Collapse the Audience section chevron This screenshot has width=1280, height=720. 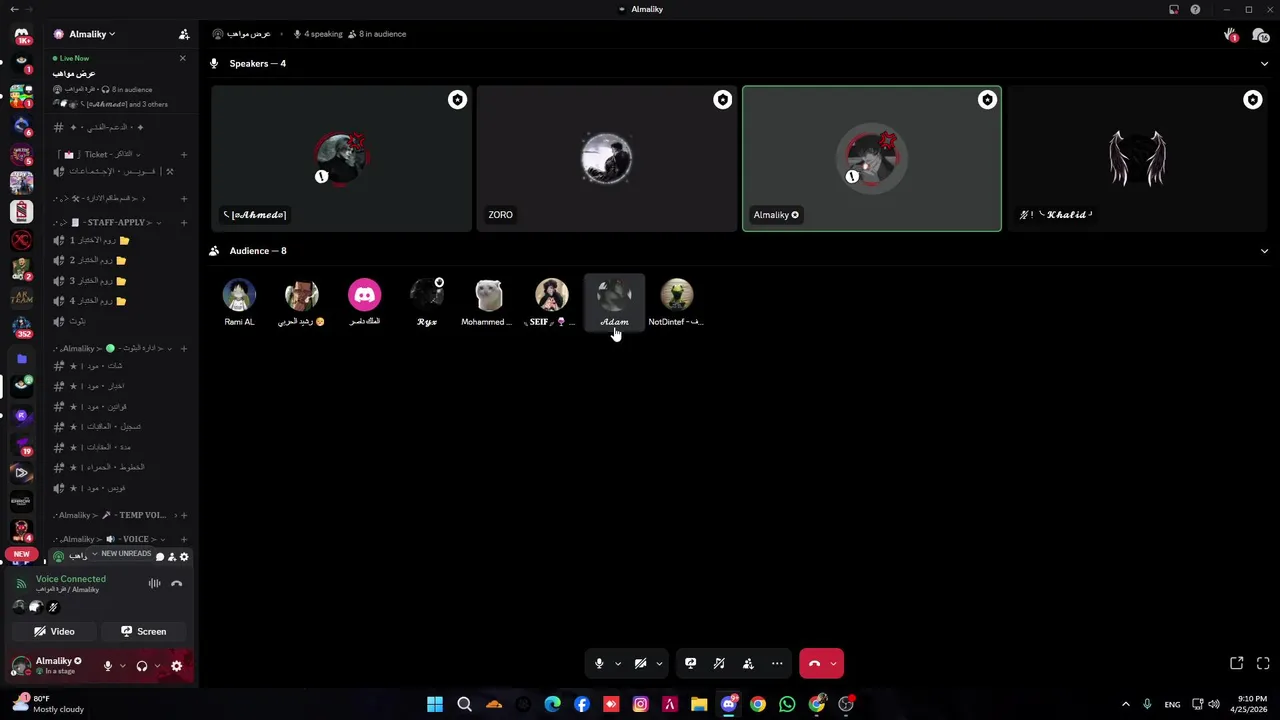(x=1264, y=251)
